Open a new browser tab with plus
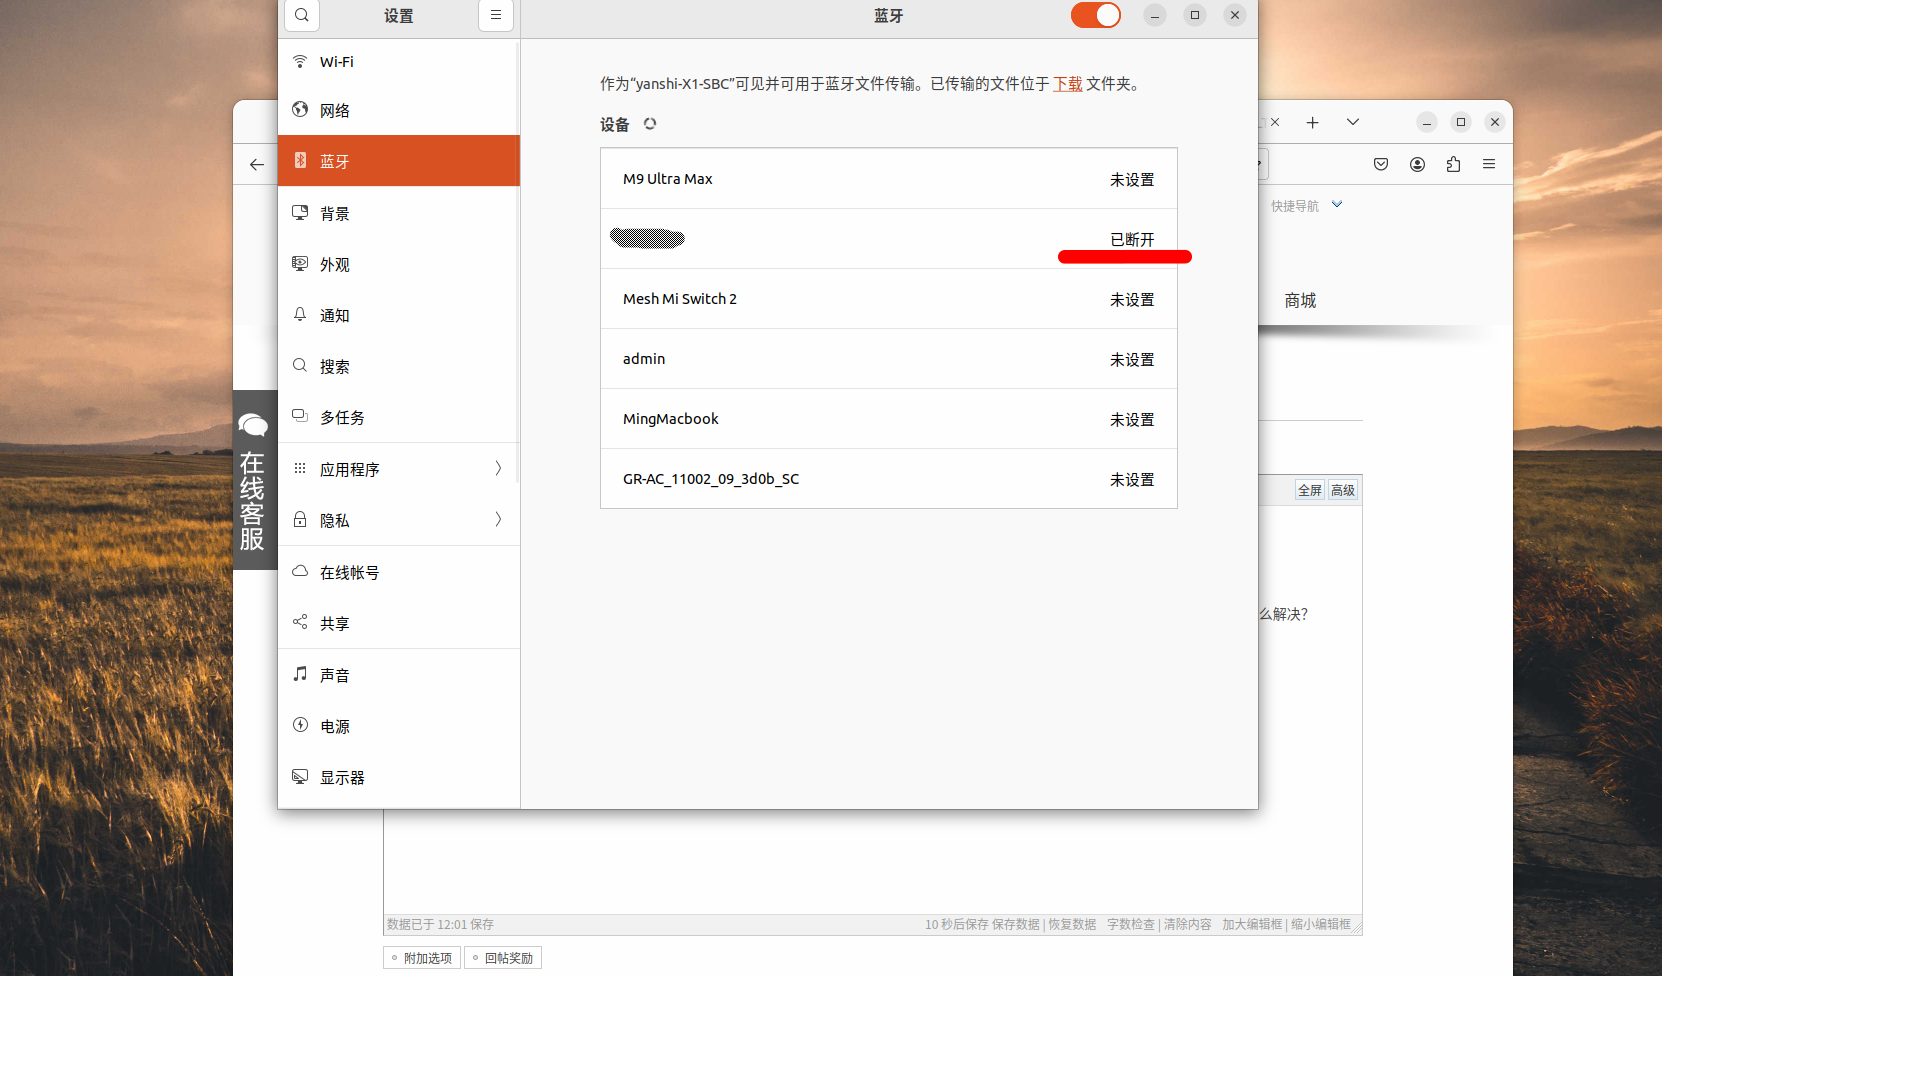1920x1080 pixels. [1312, 123]
